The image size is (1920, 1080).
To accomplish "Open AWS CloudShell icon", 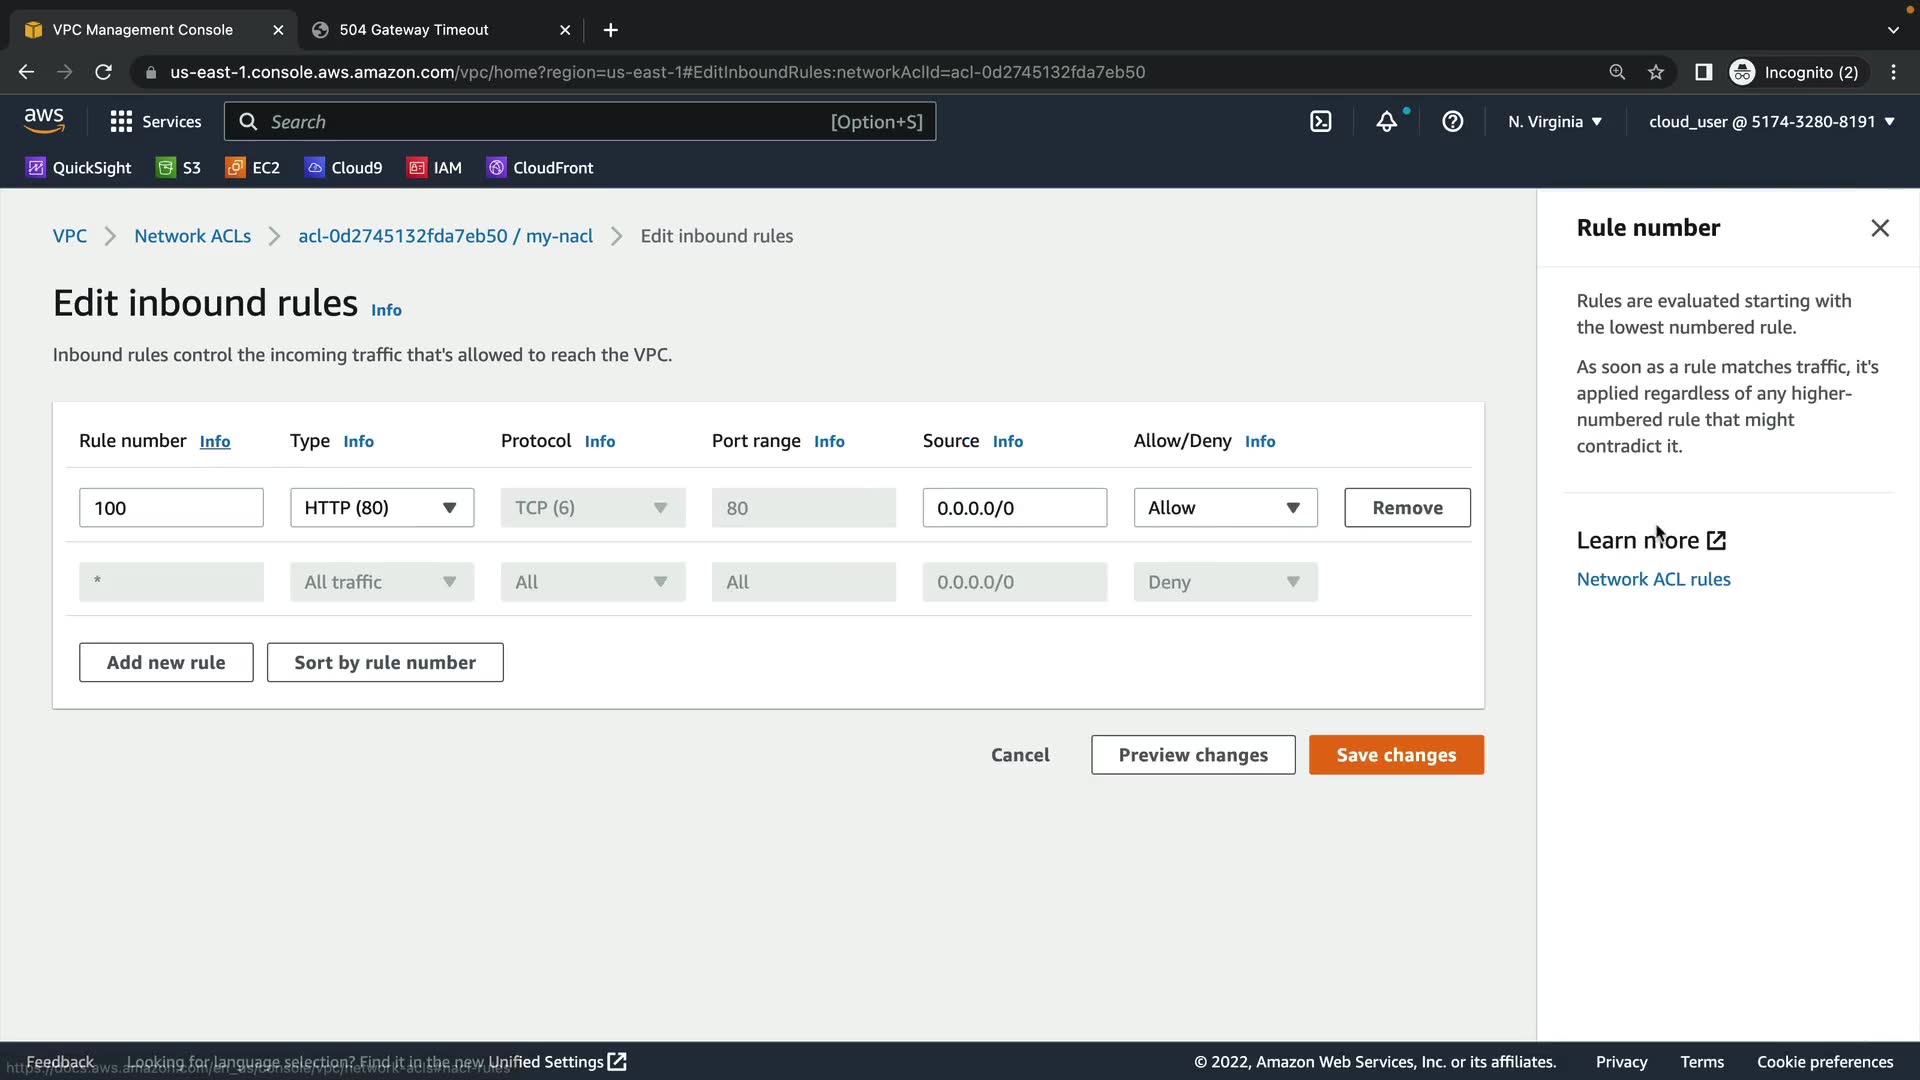I will pyautogui.click(x=1320, y=122).
